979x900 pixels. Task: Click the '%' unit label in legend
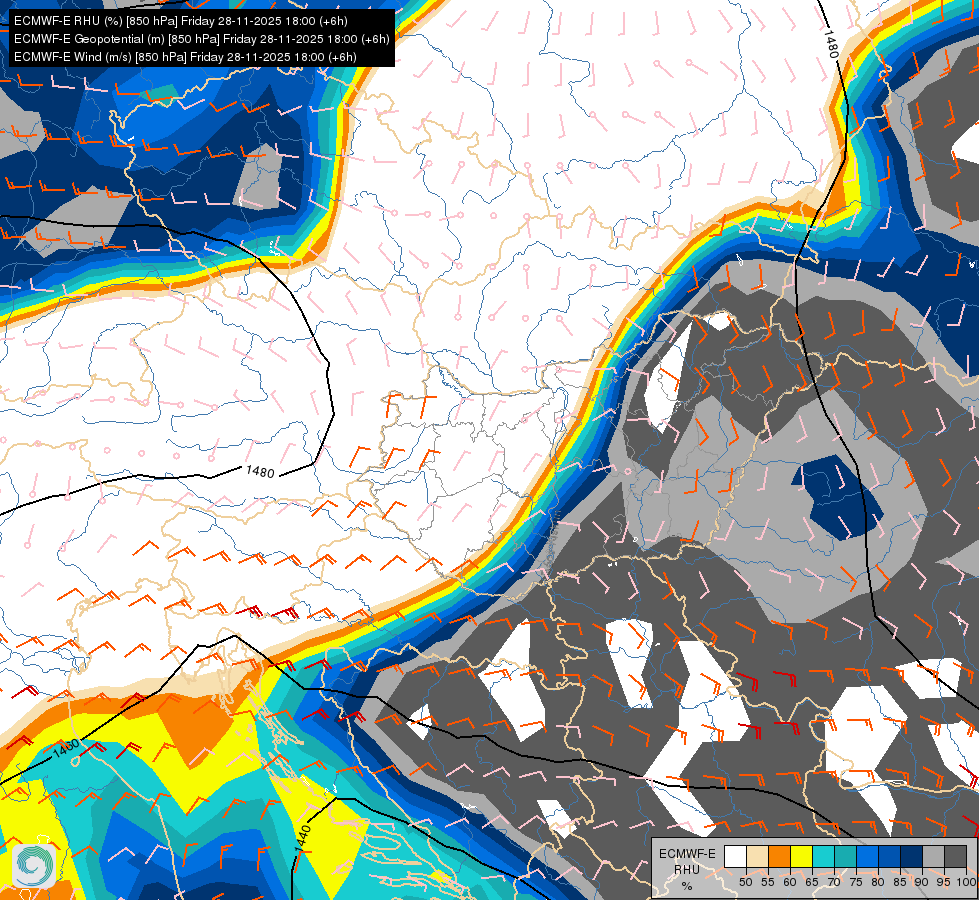click(x=687, y=886)
